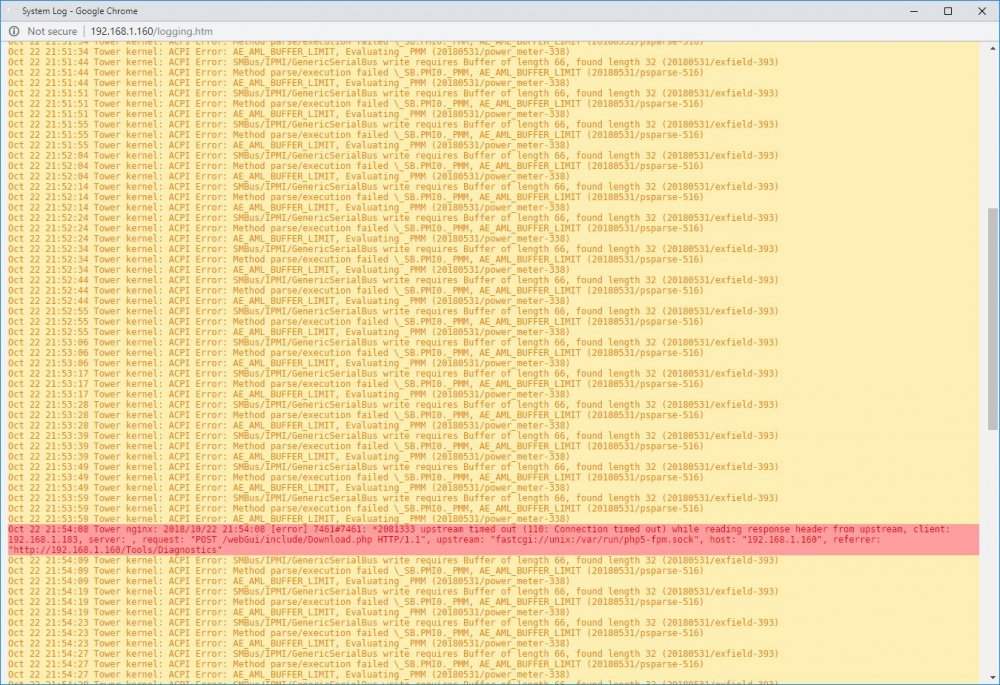Screen dimensions: 1000x685
Task: Click the 'Not secure' label in the address bar
Action: pyautogui.click(x=52, y=31)
